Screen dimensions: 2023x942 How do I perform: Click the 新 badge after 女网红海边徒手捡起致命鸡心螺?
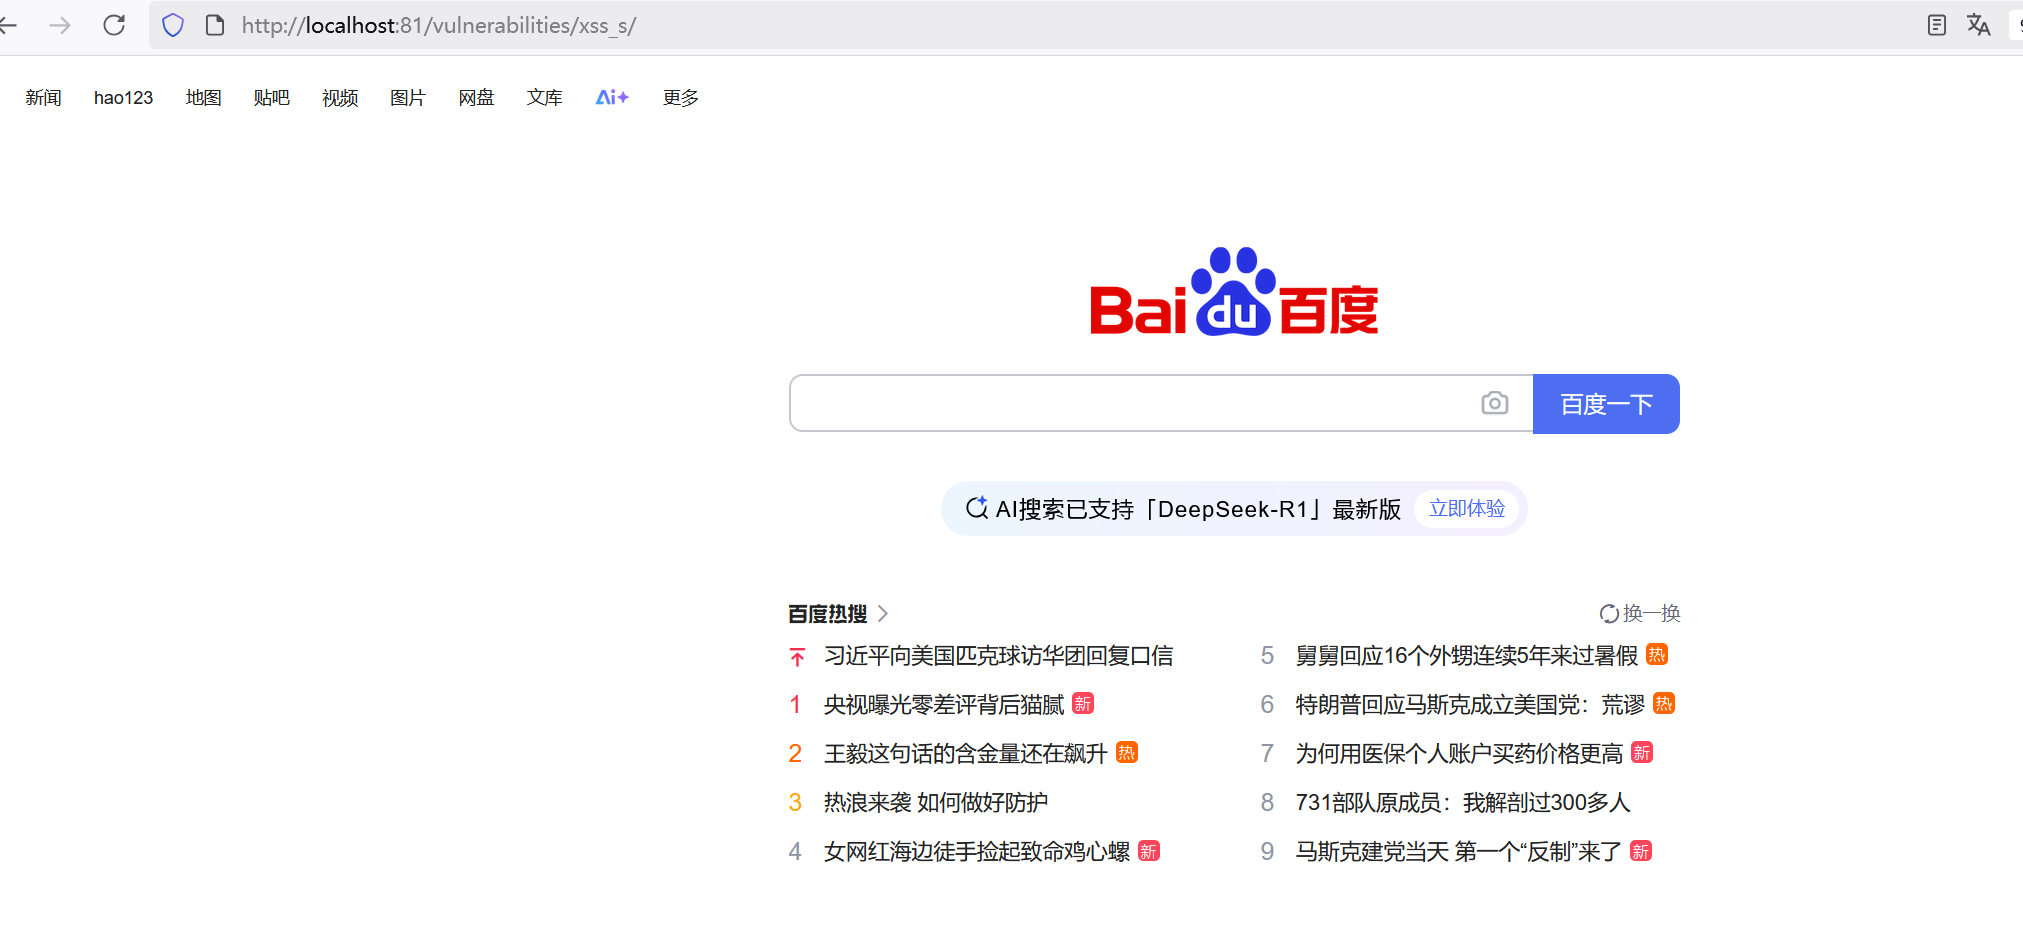click(x=1149, y=852)
